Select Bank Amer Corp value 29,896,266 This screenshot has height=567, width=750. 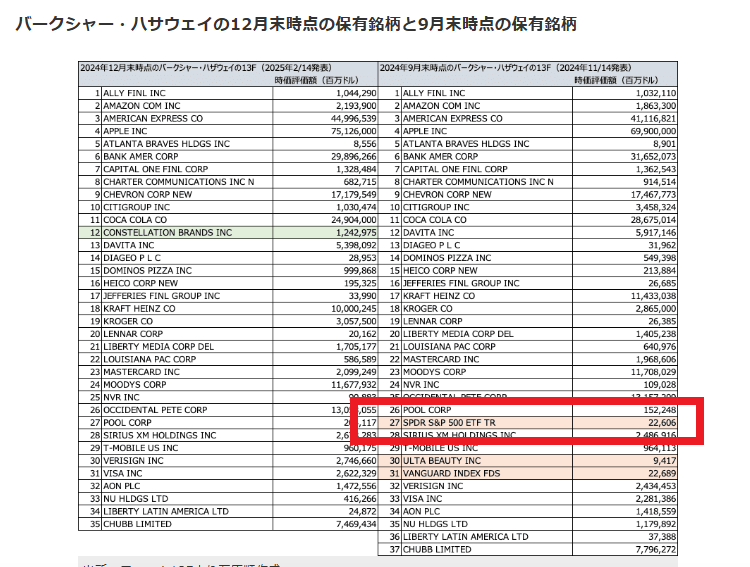coord(353,156)
